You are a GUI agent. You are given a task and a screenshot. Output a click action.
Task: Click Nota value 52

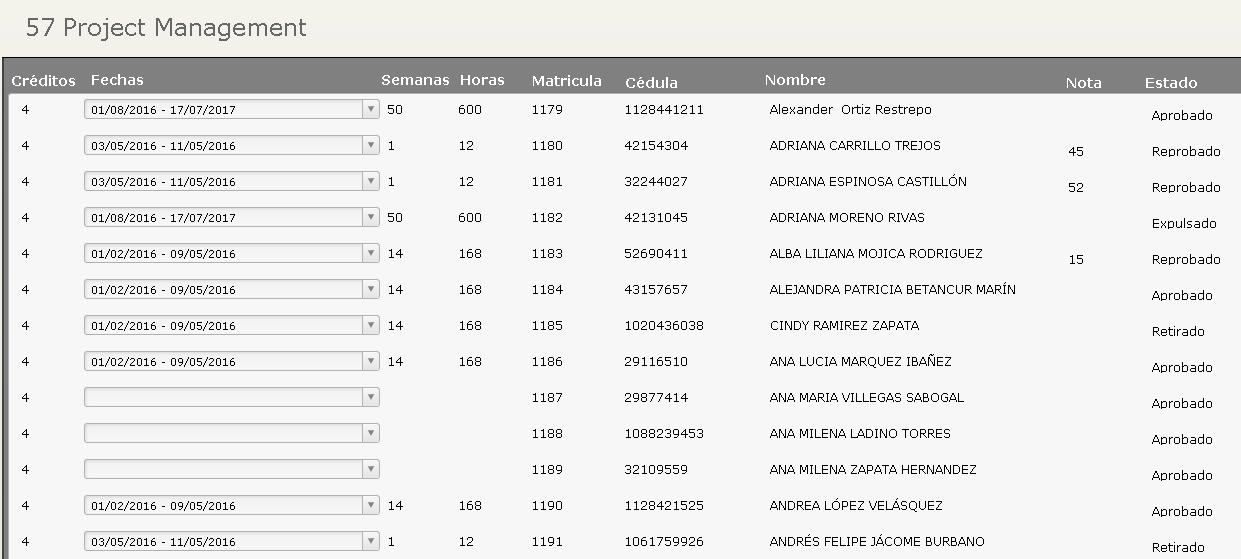tap(1076, 187)
